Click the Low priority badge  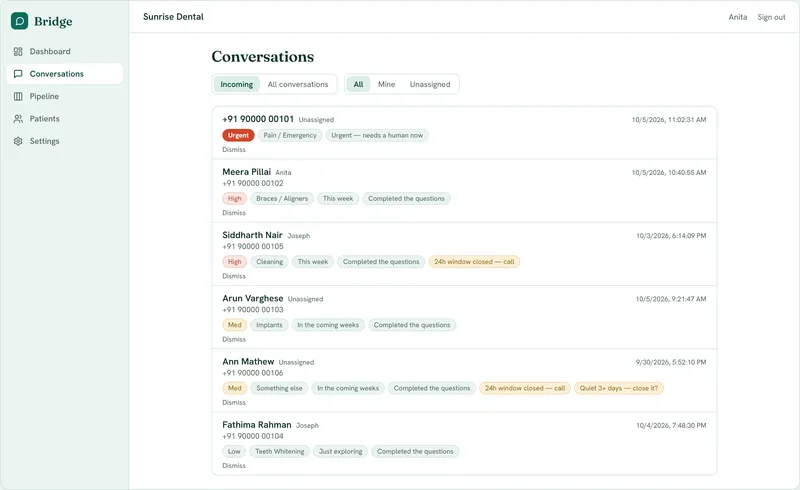234,452
